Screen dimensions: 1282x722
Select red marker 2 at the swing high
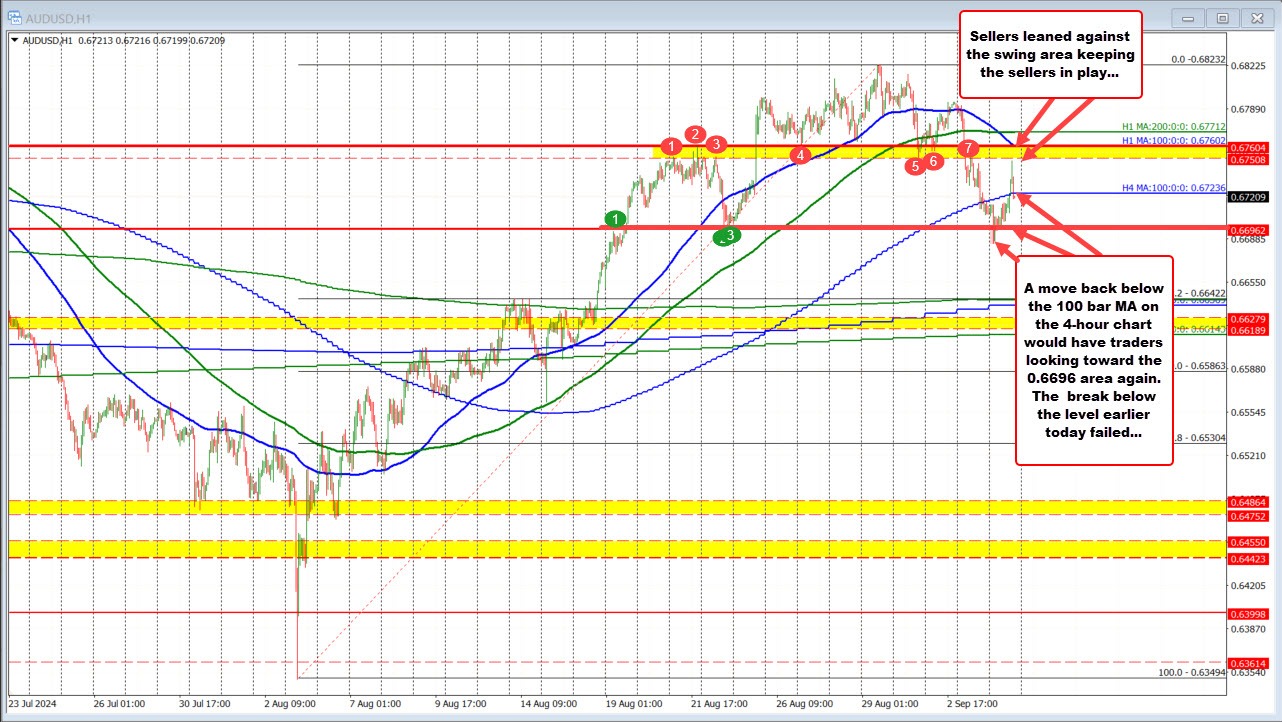[x=695, y=133]
